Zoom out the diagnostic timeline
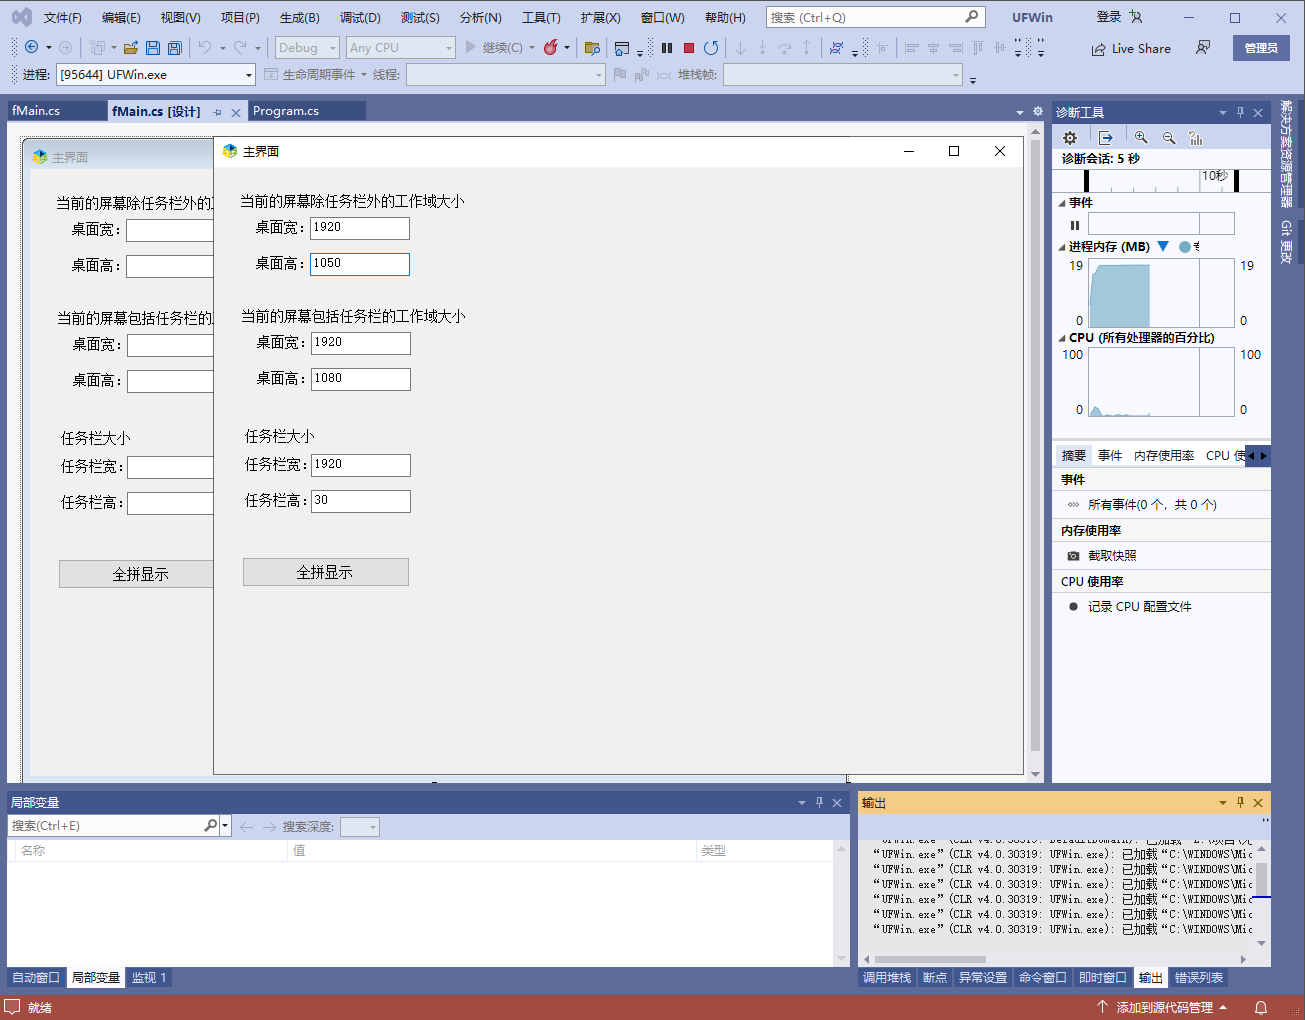The height and width of the screenshot is (1020, 1305). (1169, 138)
